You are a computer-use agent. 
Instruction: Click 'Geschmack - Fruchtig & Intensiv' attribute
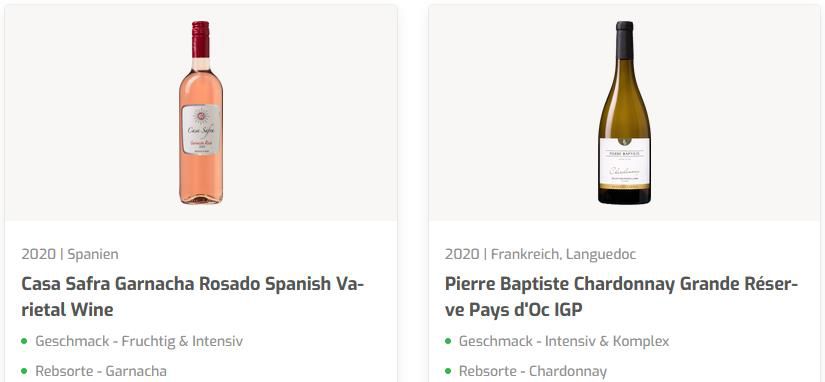139,341
